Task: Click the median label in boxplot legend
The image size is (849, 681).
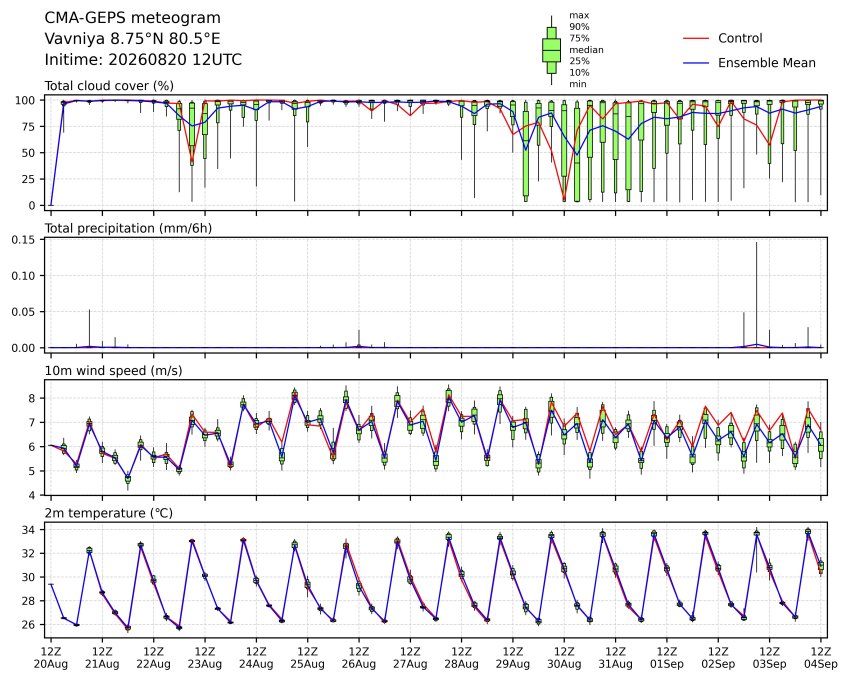Action: pos(586,50)
